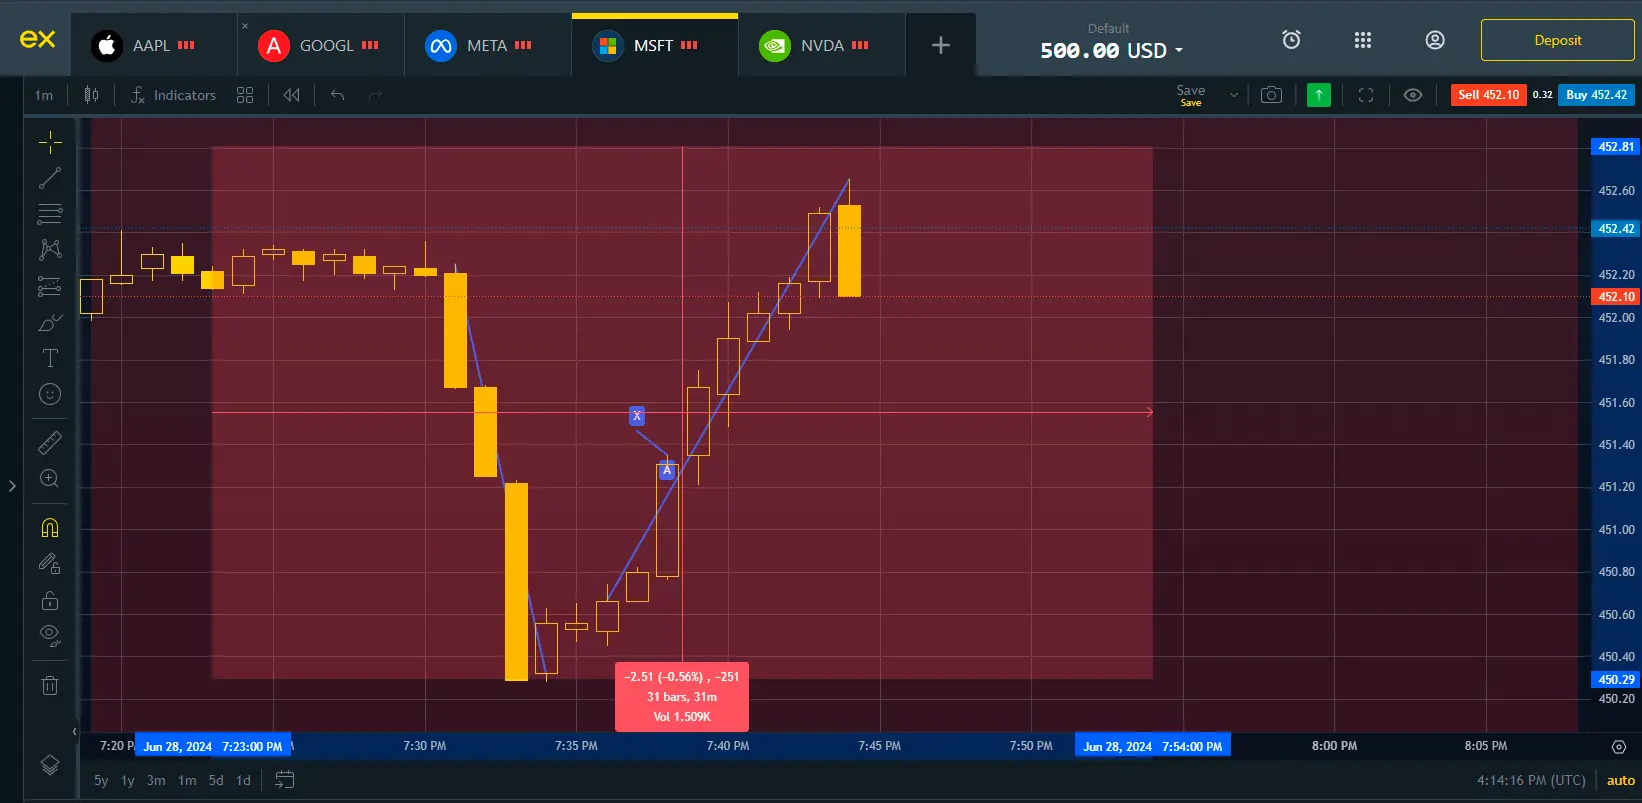
Task: Expand the Save layout dropdown arrow
Action: (x=1233, y=95)
